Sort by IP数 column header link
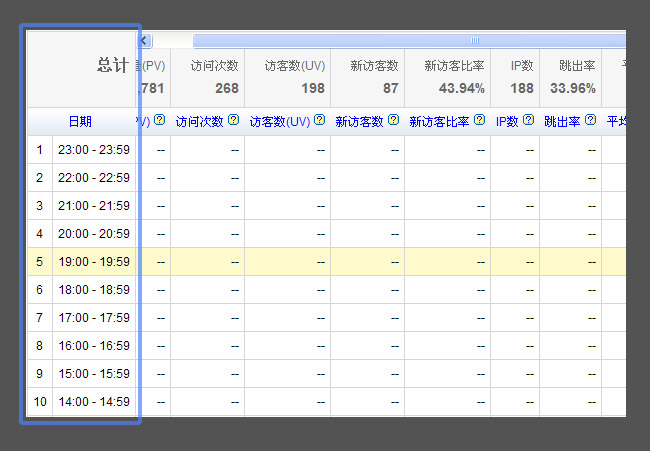The width and height of the screenshot is (650, 451). click(x=507, y=121)
